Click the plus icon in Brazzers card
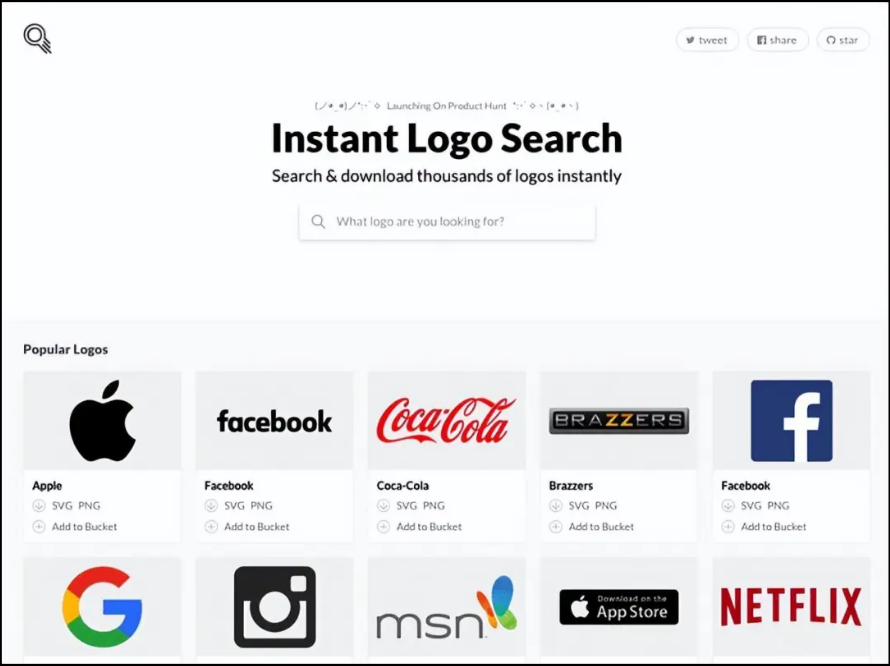The height and width of the screenshot is (666, 890). (x=556, y=526)
